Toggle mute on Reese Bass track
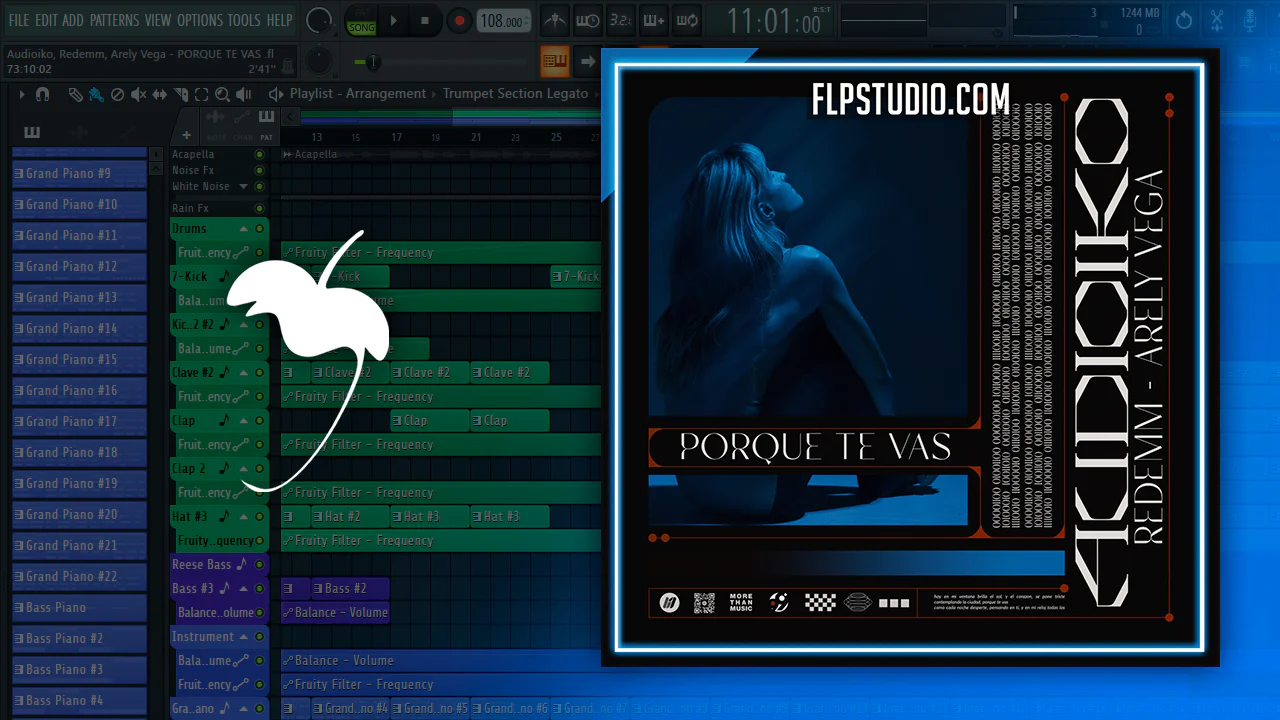Image resolution: width=1280 pixels, height=720 pixels. (259, 564)
